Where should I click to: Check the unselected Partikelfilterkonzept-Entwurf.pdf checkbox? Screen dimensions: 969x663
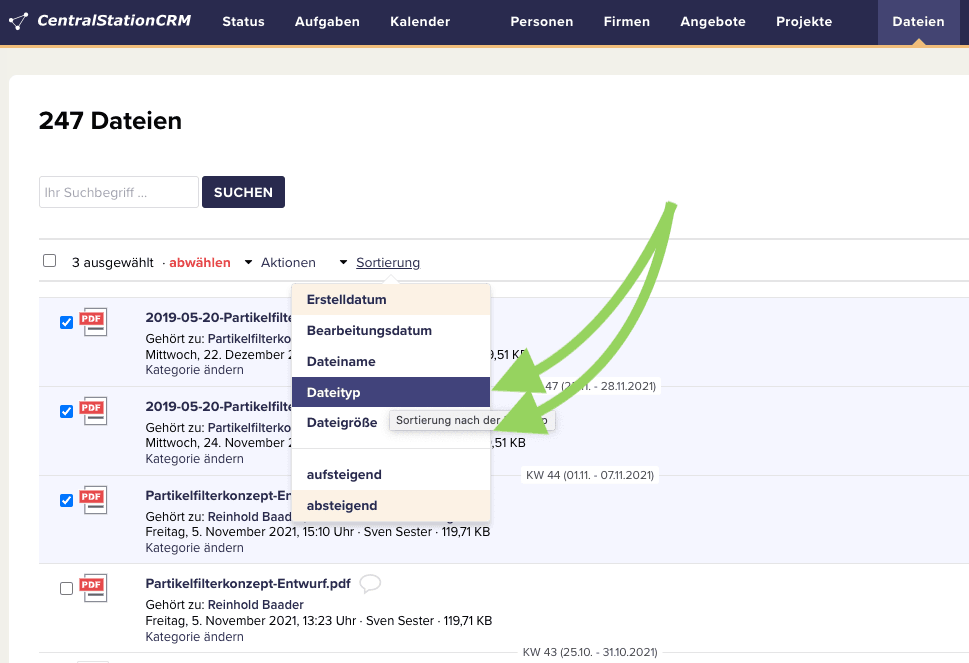67,589
